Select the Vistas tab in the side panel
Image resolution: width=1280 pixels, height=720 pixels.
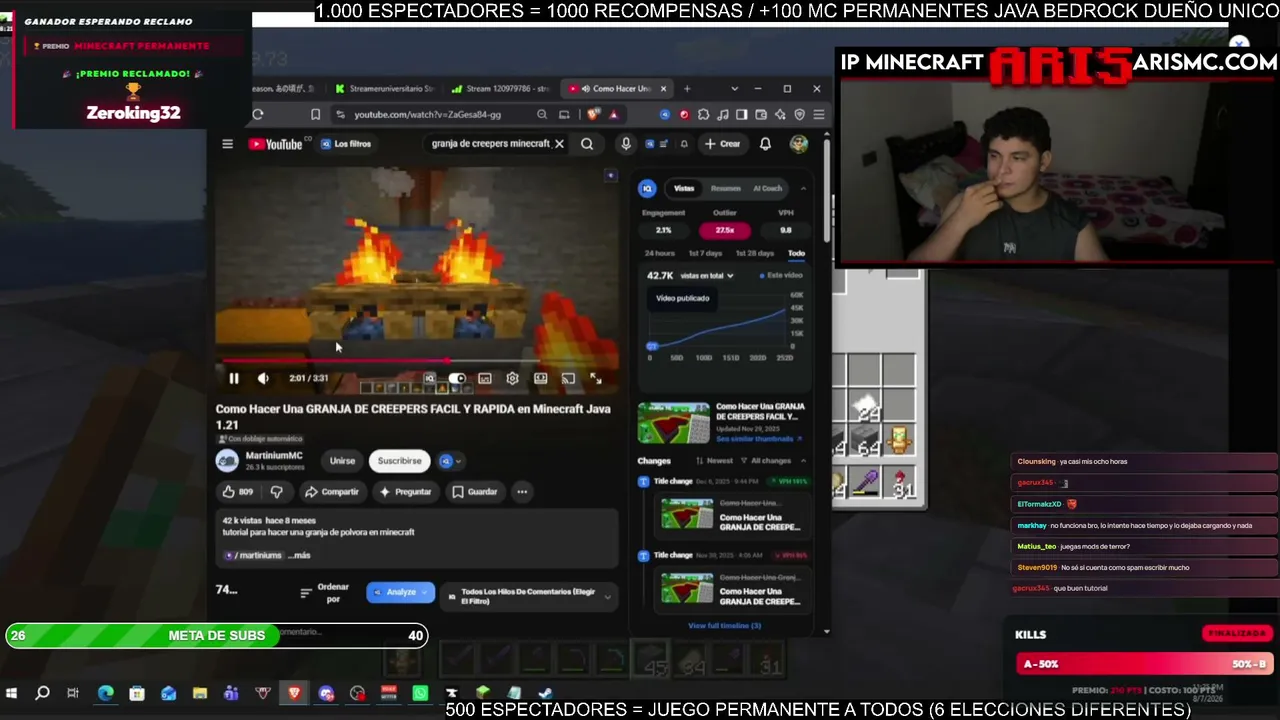684,188
